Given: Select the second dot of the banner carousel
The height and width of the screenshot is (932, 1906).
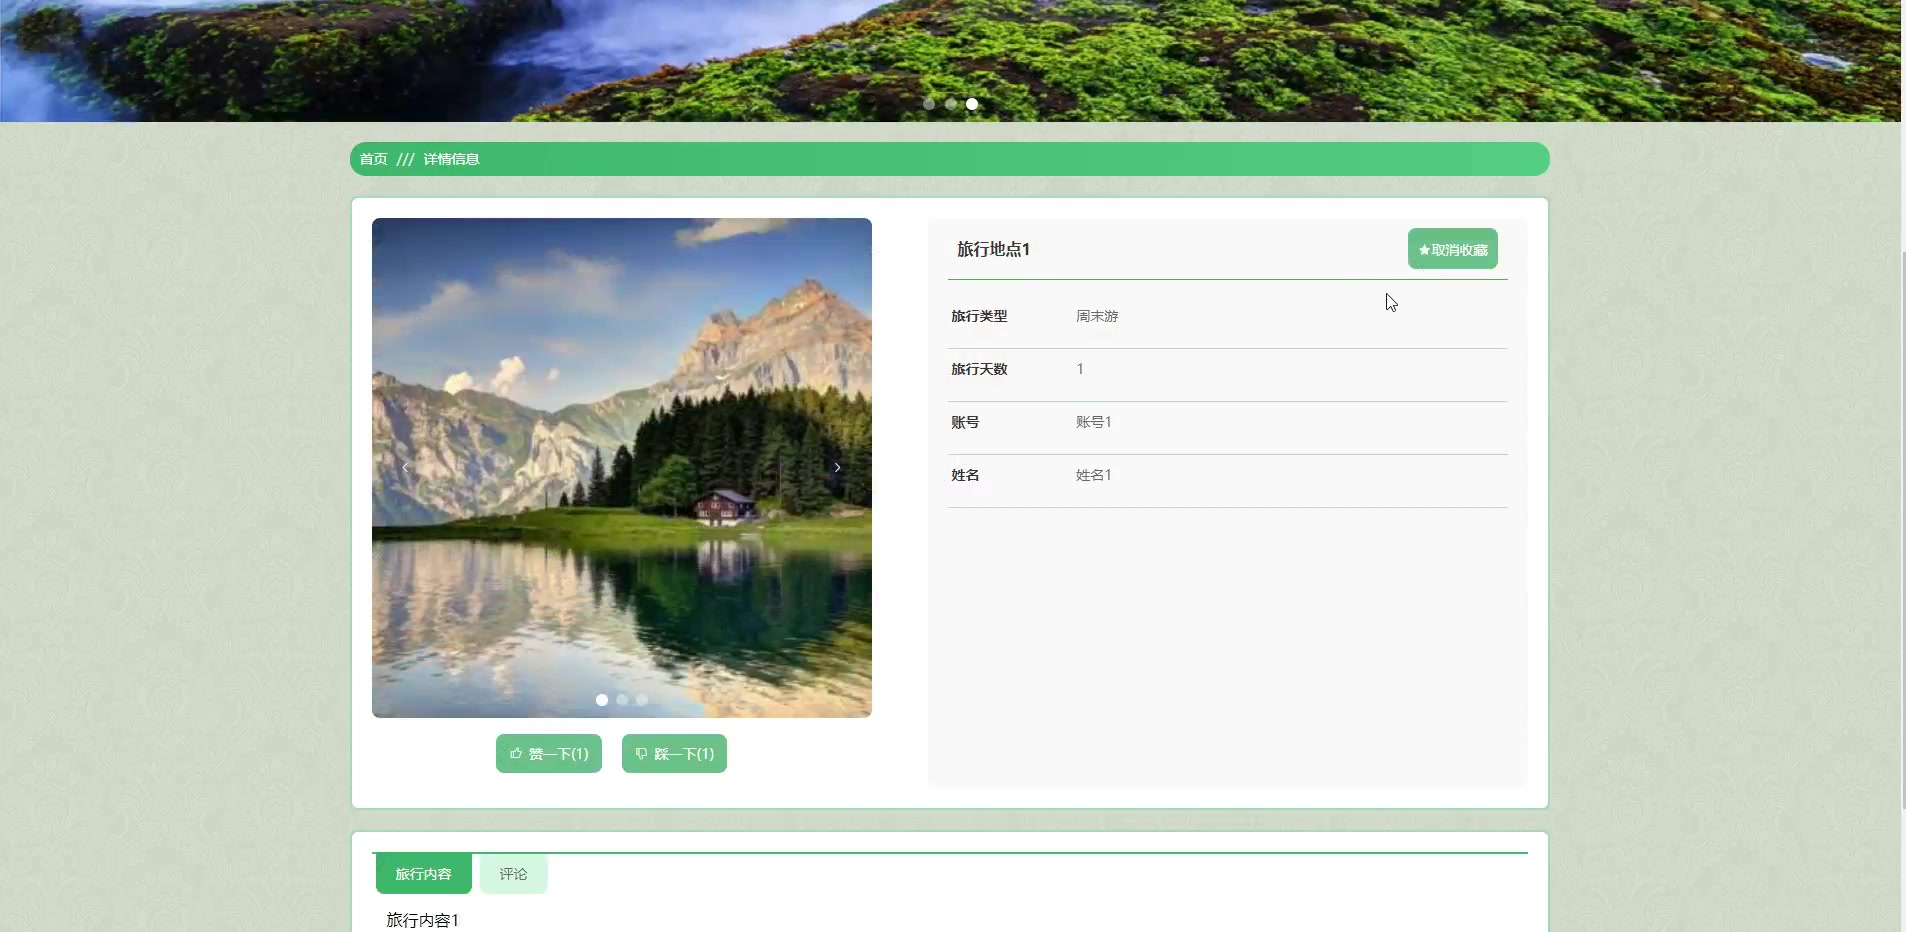Looking at the screenshot, I should point(950,103).
